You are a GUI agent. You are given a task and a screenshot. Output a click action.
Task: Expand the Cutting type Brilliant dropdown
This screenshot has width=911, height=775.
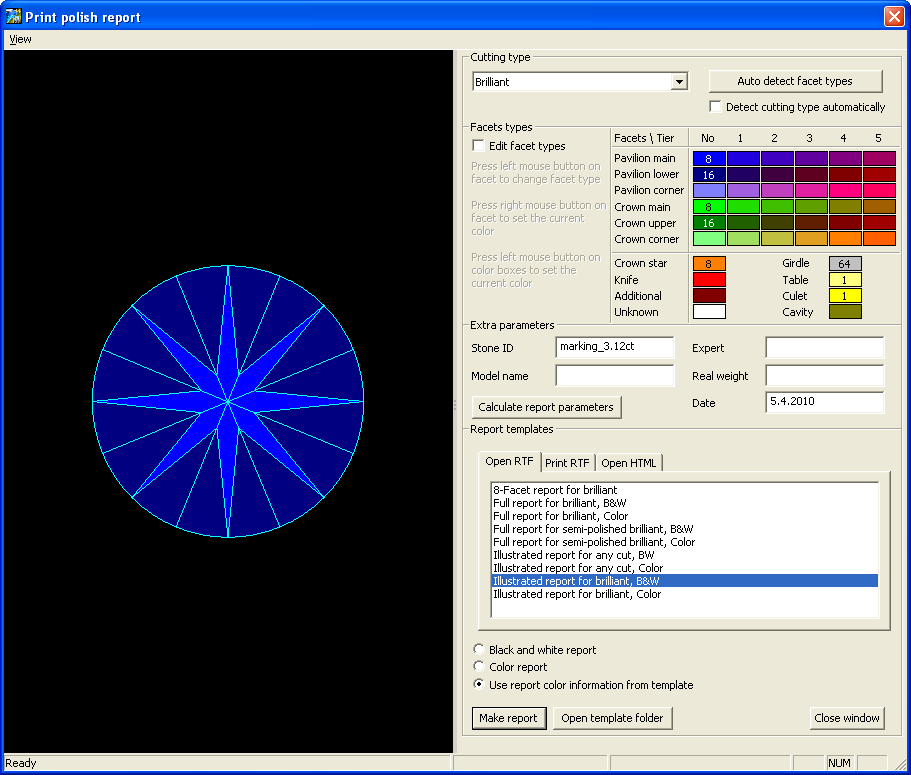pos(679,82)
